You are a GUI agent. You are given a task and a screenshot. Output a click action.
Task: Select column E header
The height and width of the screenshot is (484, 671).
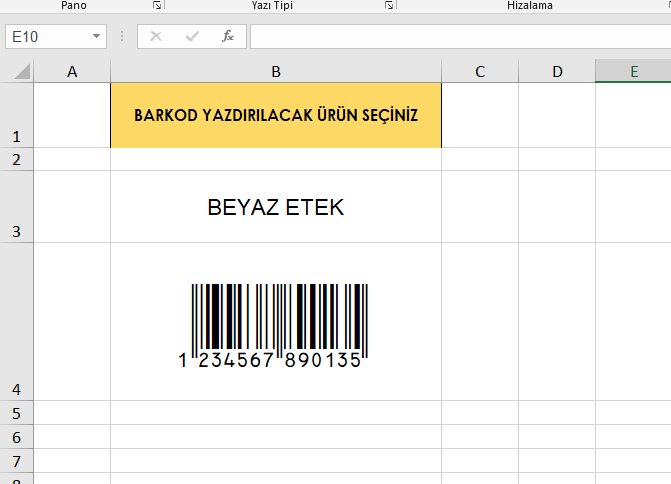633,71
